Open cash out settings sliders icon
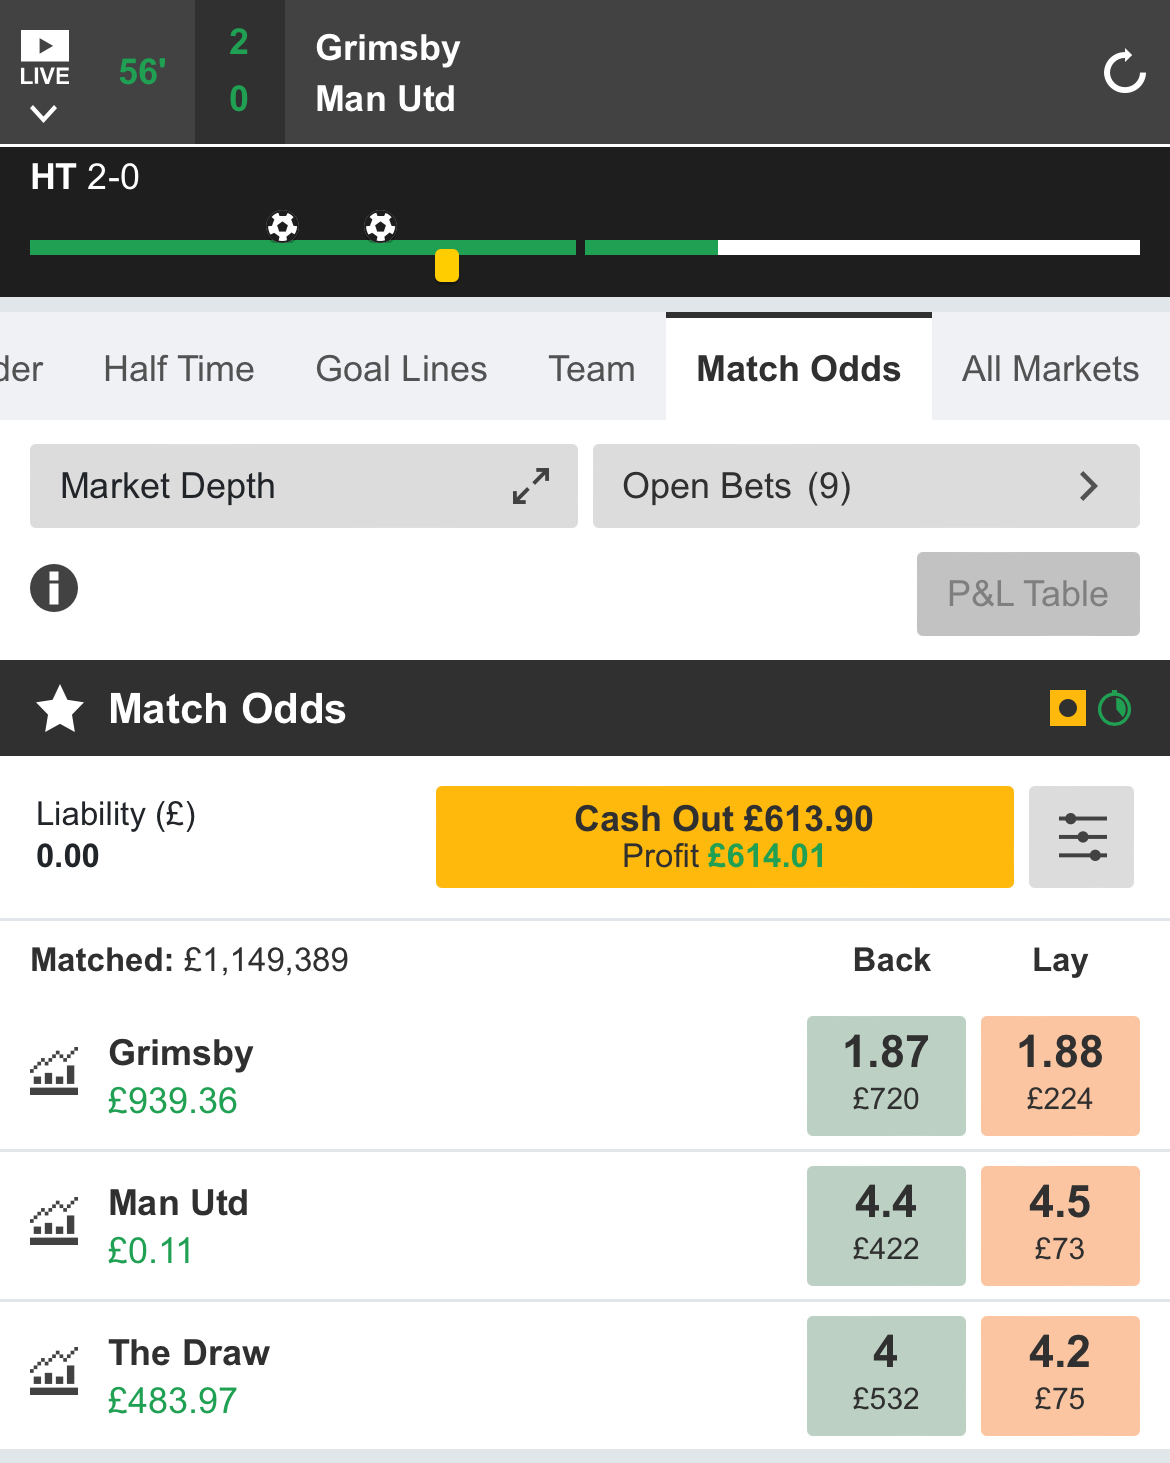 [1082, 837]
